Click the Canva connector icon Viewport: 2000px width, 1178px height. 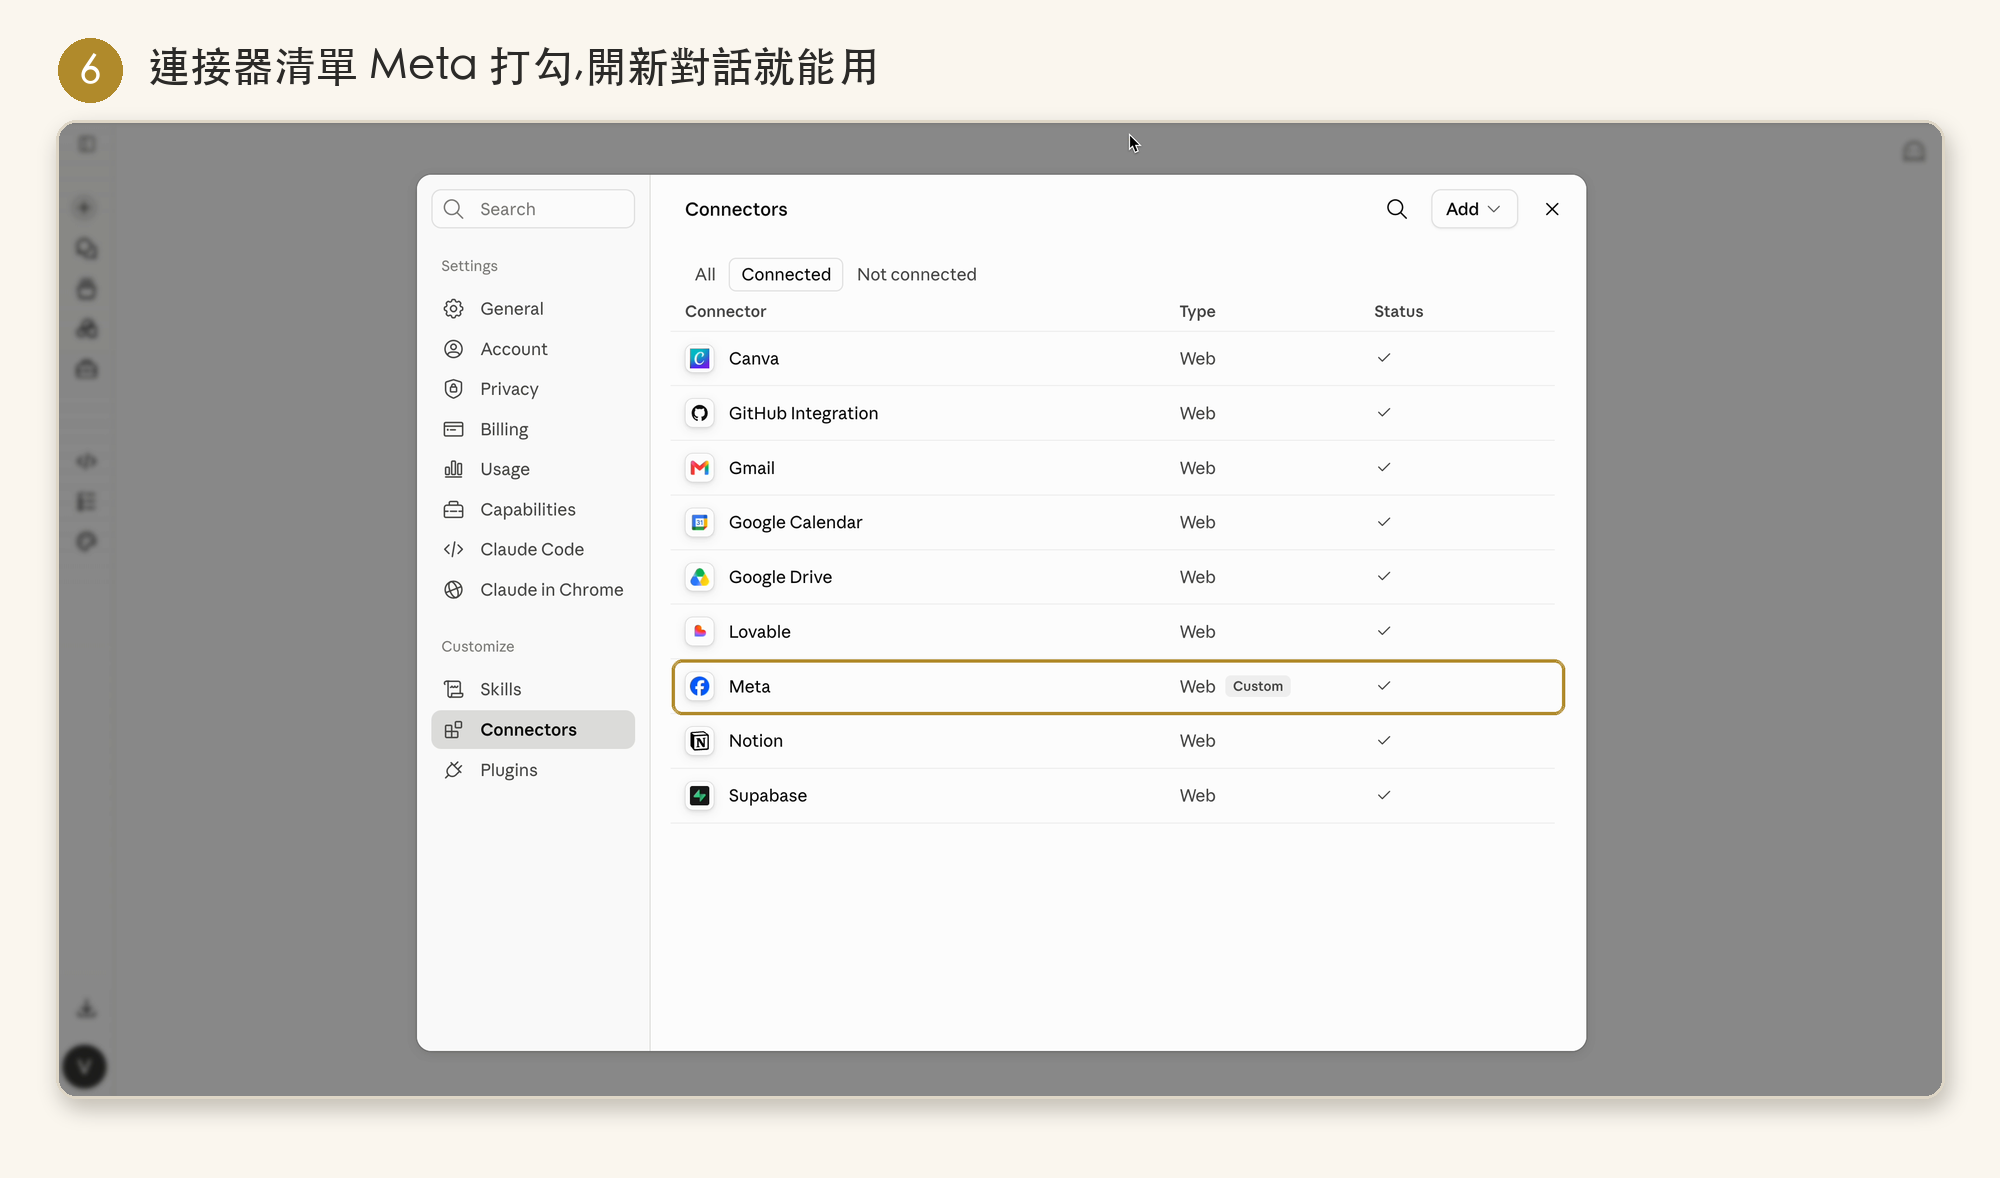tap(700, 358)
